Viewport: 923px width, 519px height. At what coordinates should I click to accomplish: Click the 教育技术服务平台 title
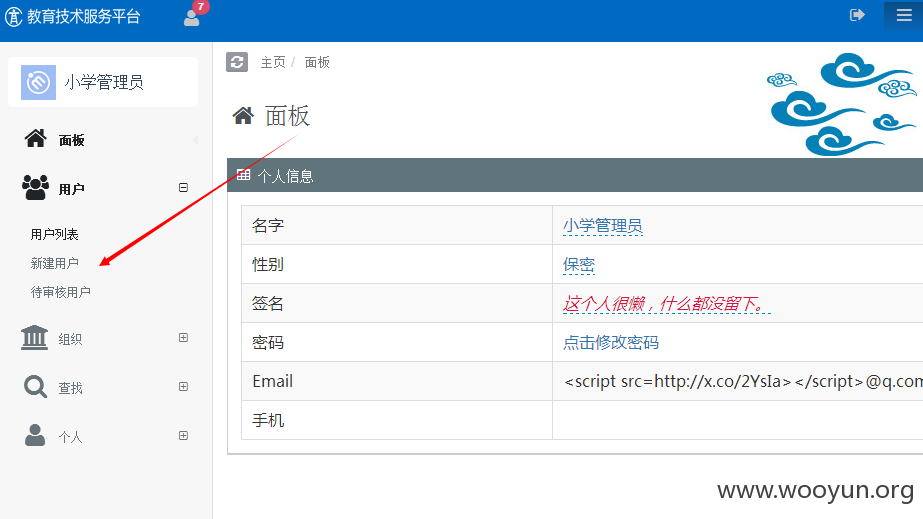[83, 16]
